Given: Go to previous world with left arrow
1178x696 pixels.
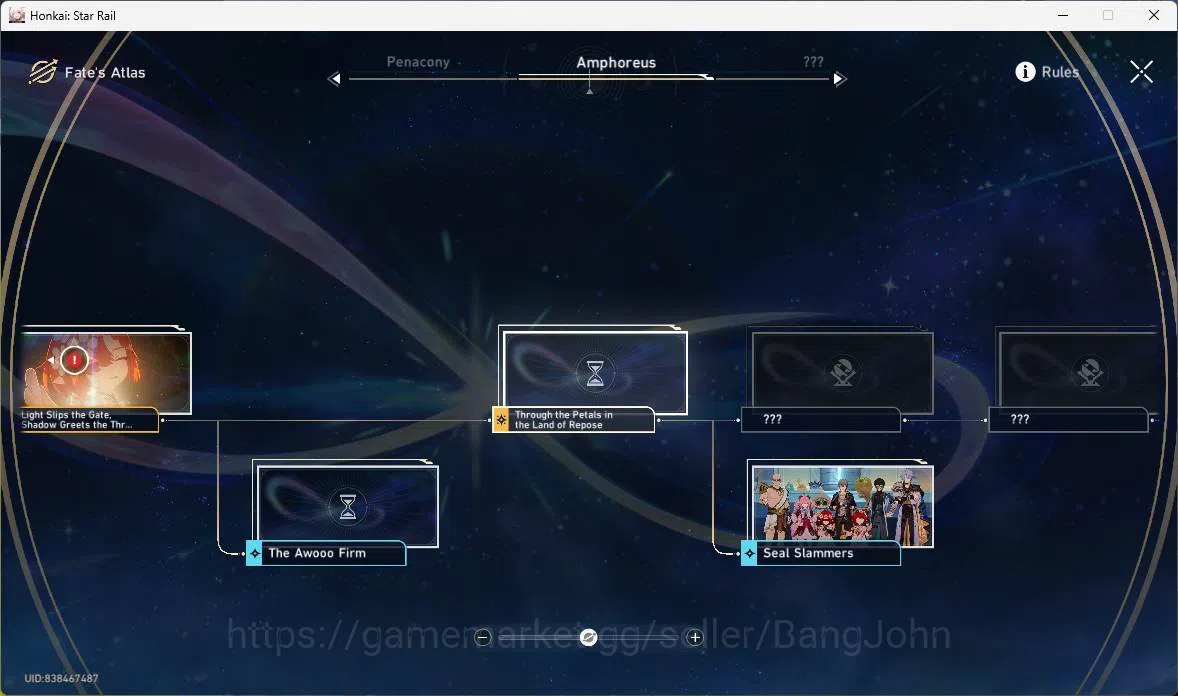Looking at the screenshot, I should point(334,78).
